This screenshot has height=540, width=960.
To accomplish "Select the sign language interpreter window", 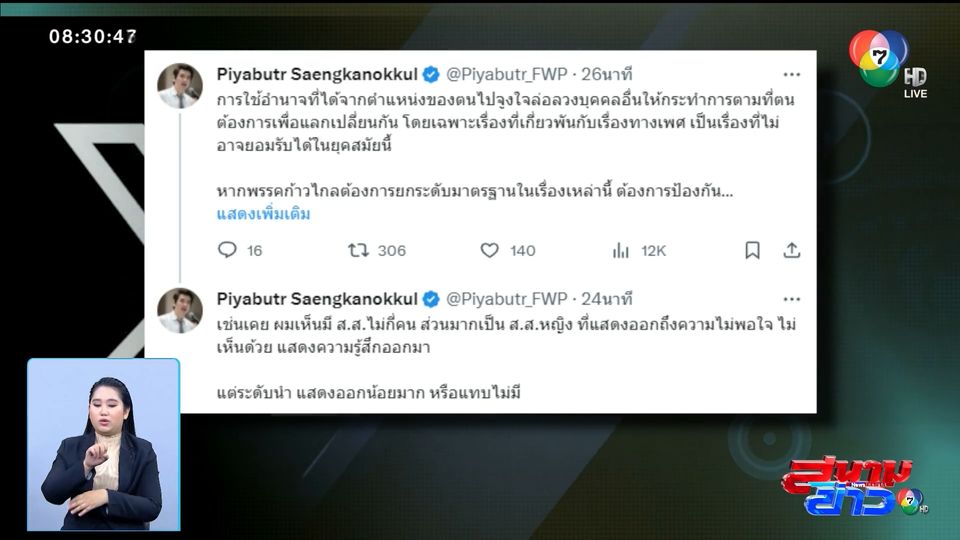I will click(103, 444).
